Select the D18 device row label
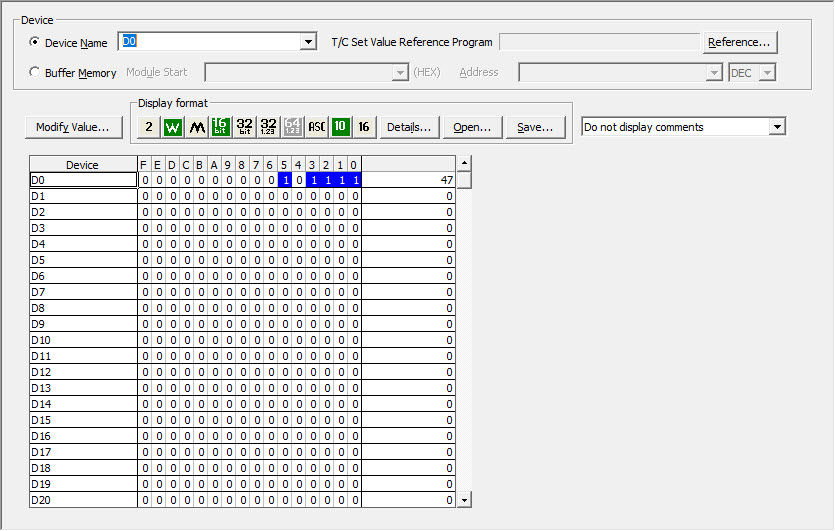Screen dimensions: 835x531 (x=84, y=468)
